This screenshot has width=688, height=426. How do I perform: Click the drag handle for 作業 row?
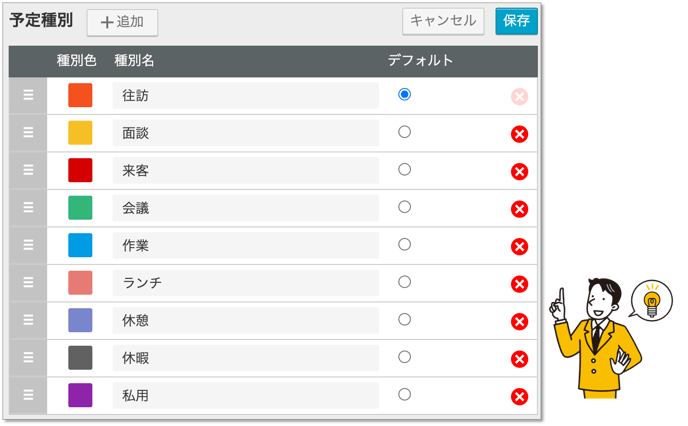28,245
